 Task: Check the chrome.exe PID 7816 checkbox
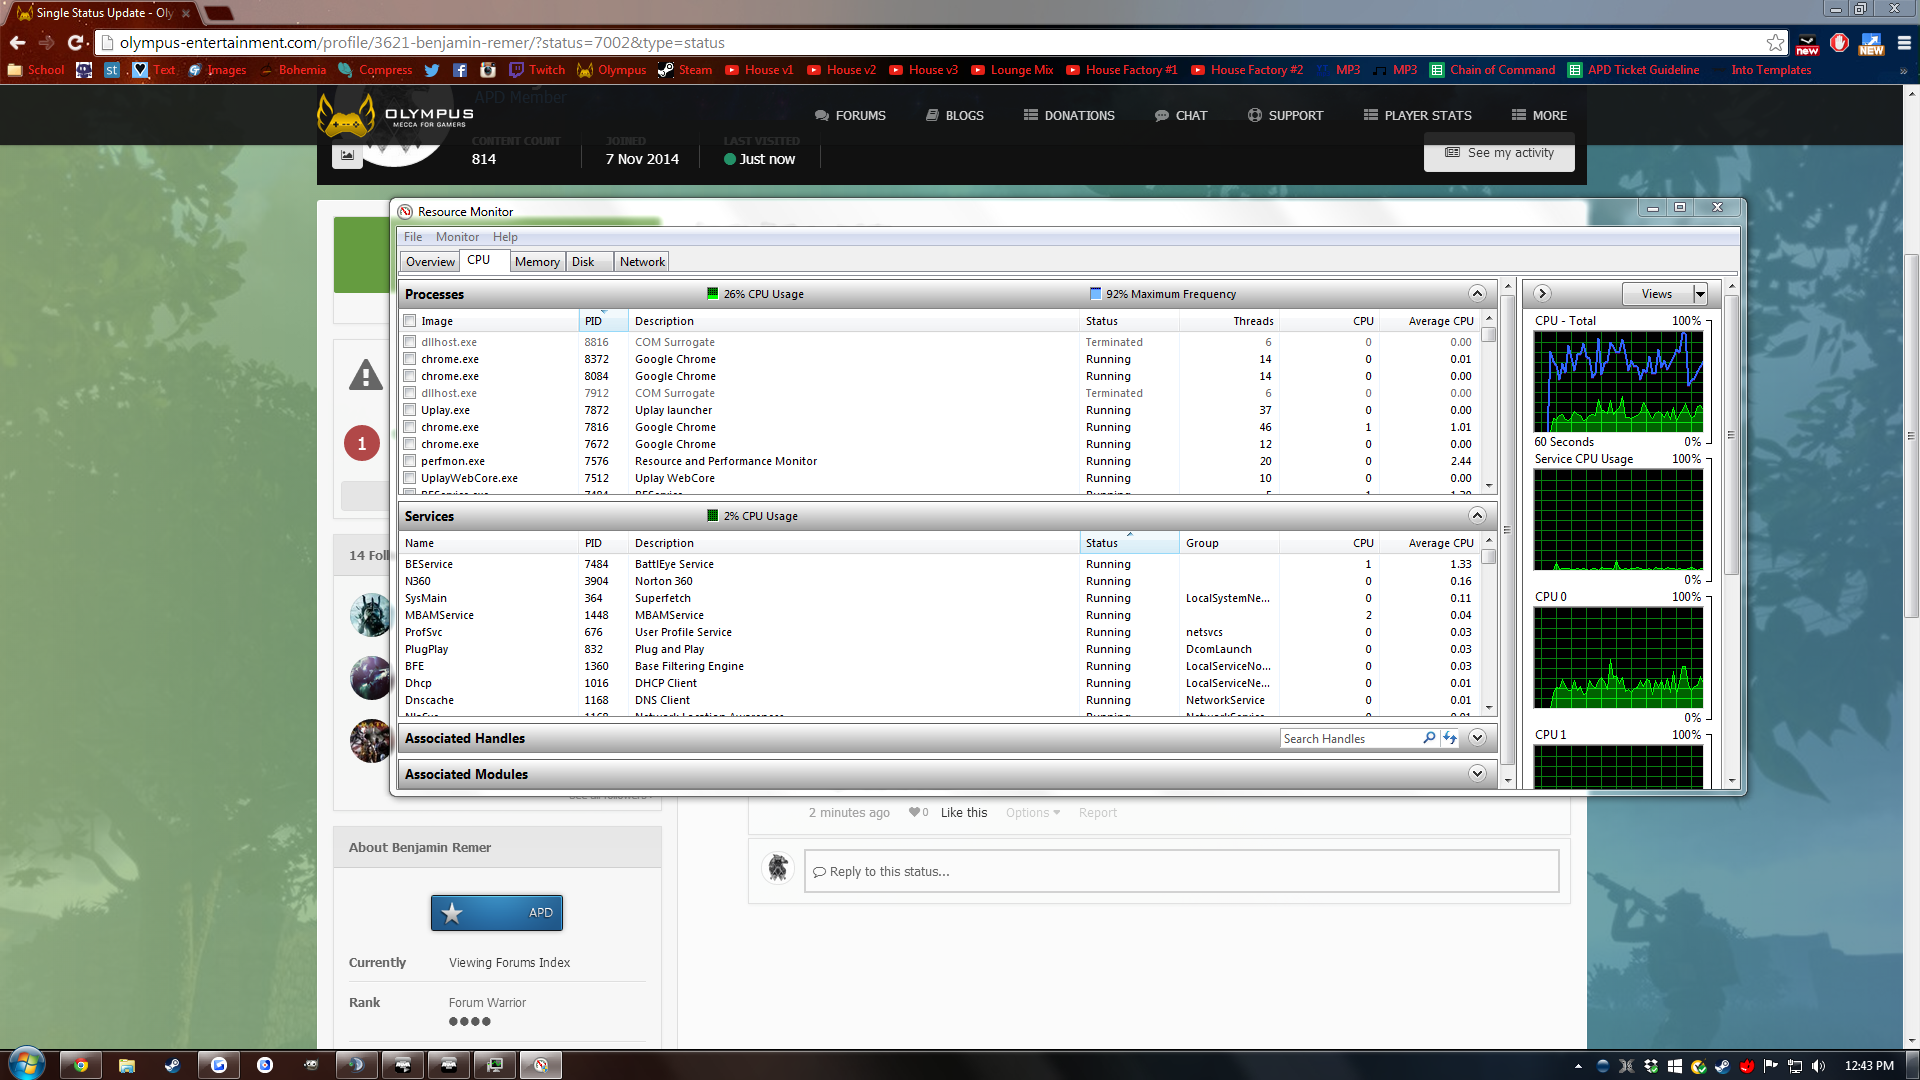pyautogui.click(x=410, y=427)
